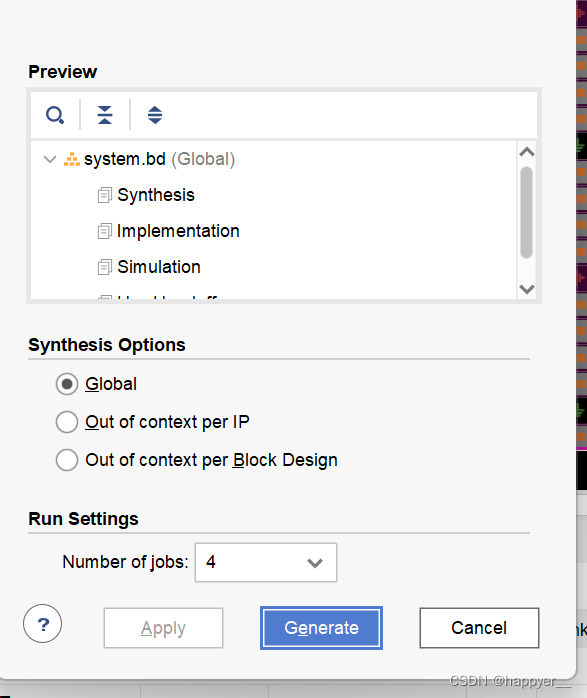587x698 pixels.
Task: Open the Number of jobs dropdown
Action: click(266, 562)
